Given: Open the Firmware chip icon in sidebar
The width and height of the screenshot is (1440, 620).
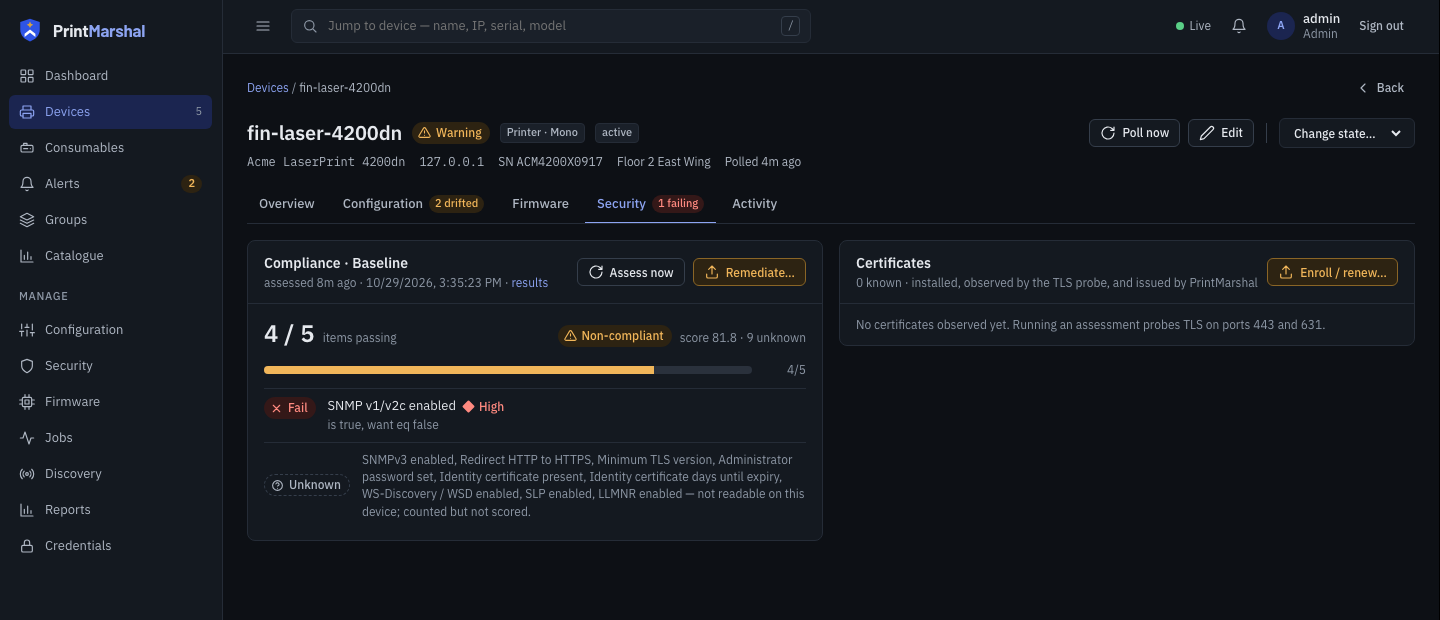Looking at the screenshot, I should coord(27,402).
